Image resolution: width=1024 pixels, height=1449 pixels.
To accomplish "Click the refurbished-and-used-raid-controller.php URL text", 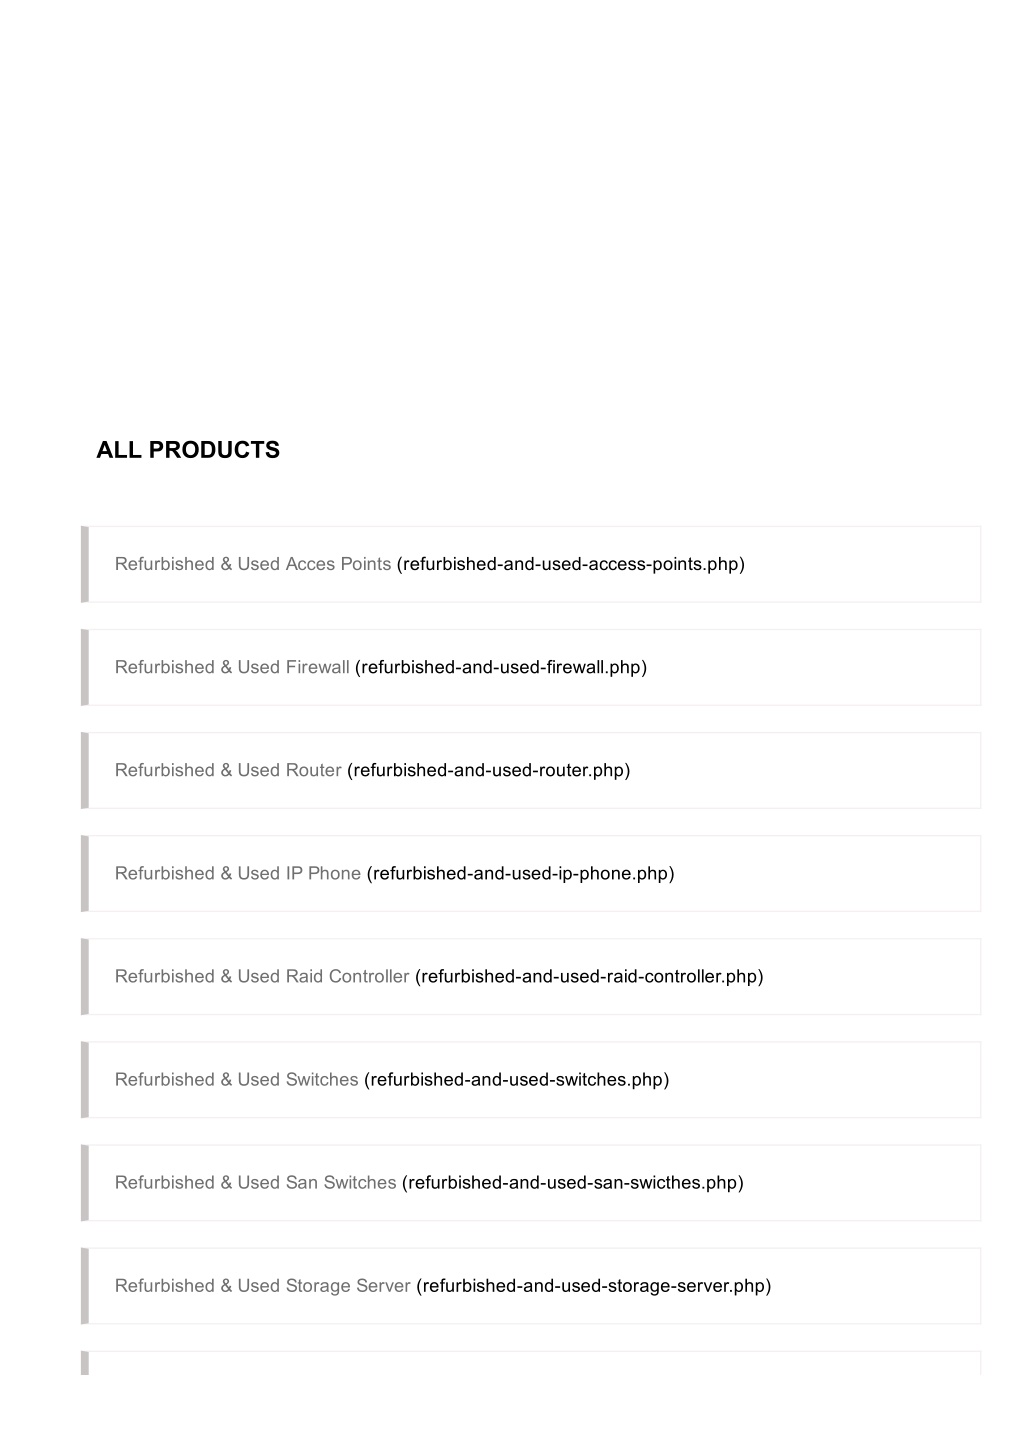I will pos(589,976).
